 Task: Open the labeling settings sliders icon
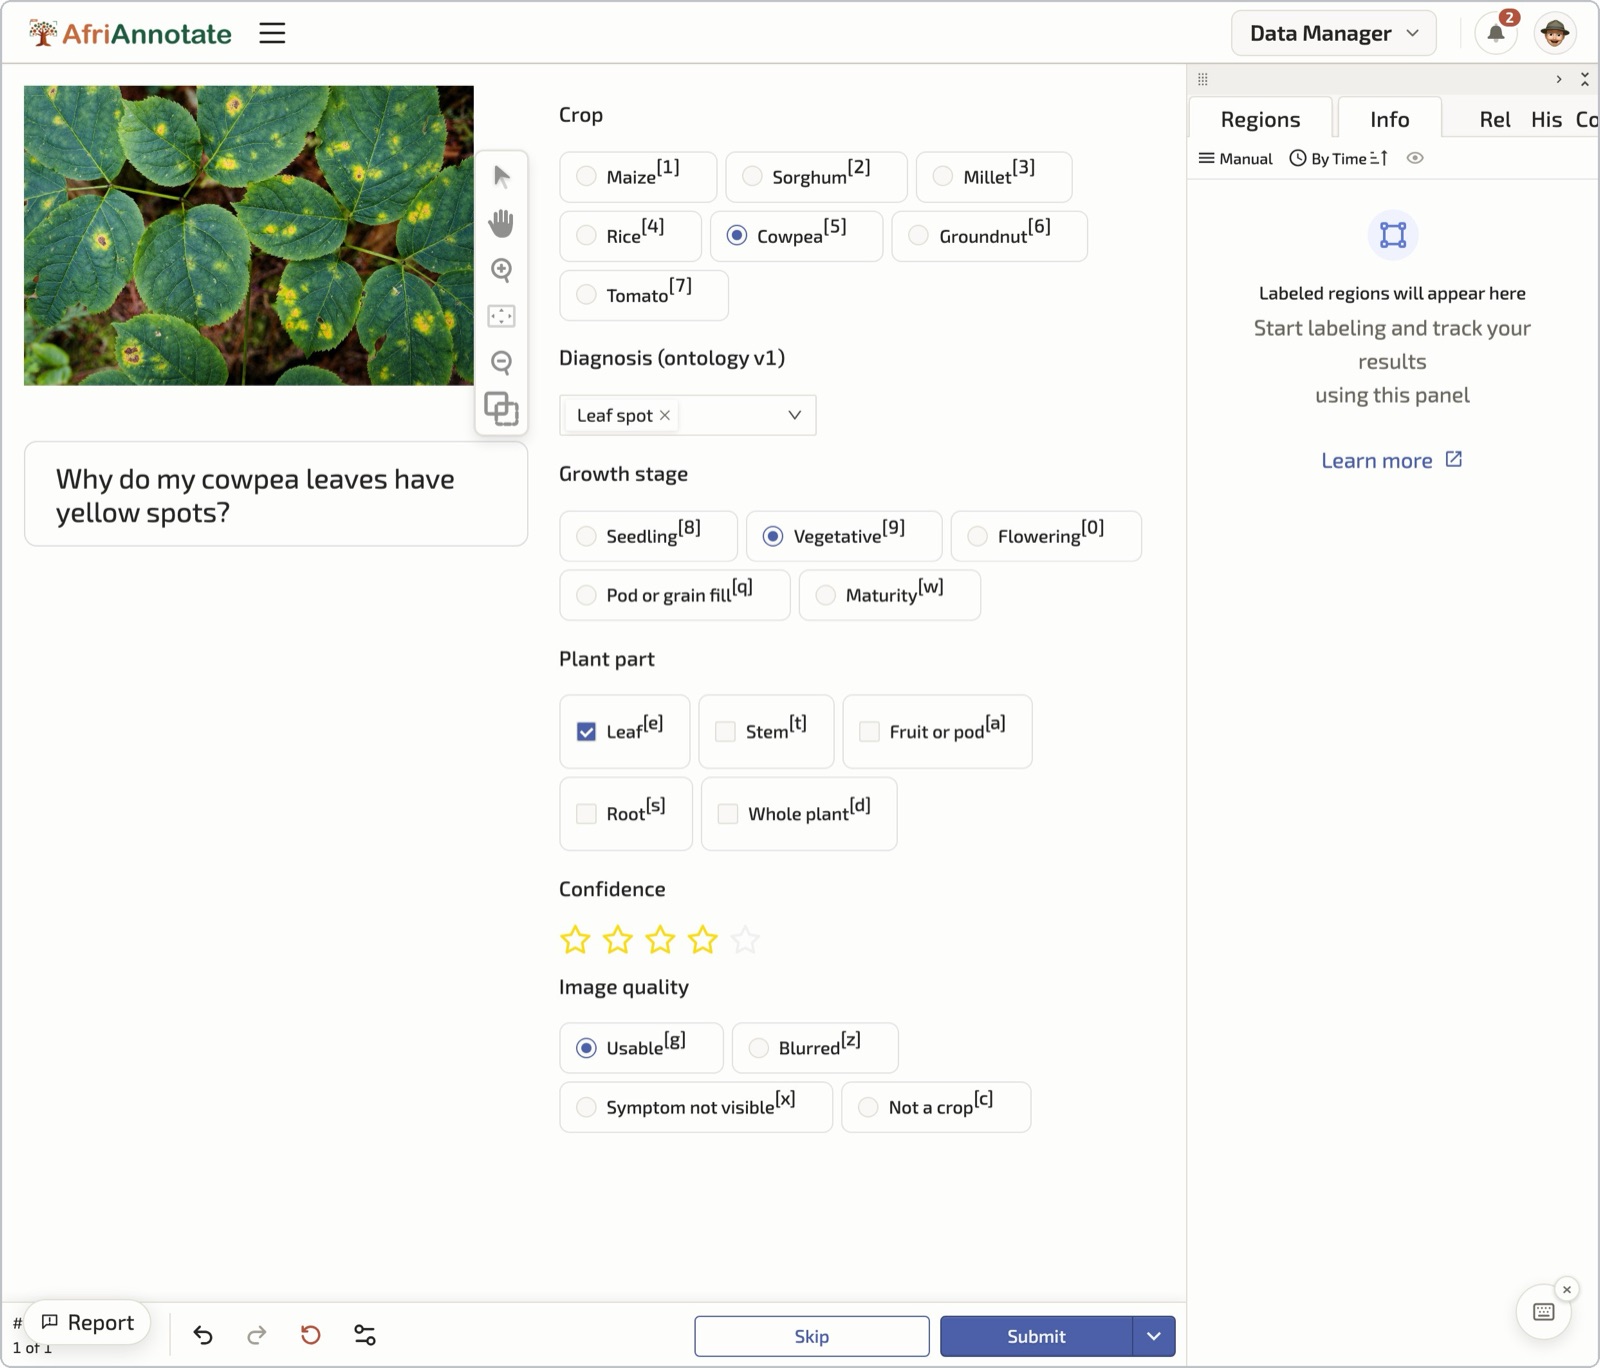pyautogui.click(x=365, y=1335)
